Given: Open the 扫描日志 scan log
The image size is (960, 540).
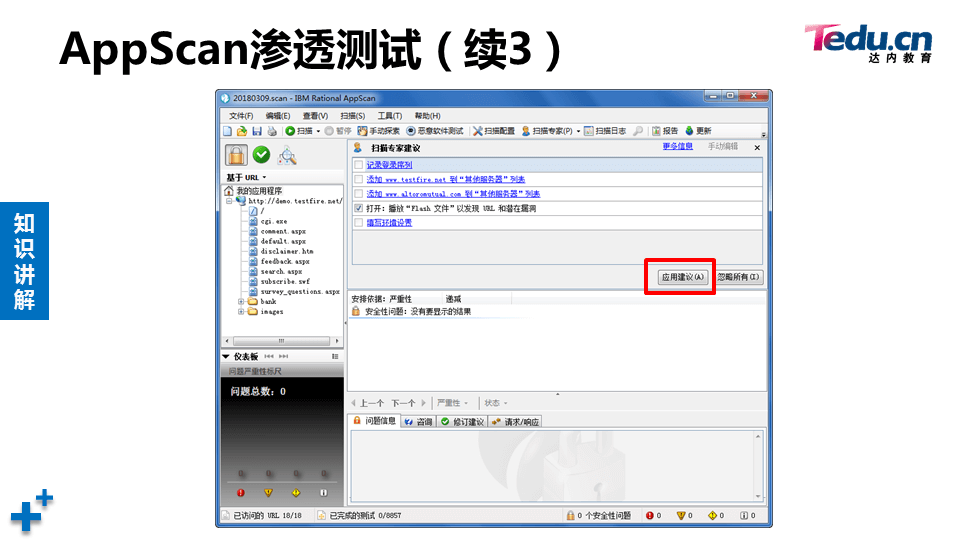Looking at the screenshot, I should coord(605,131).
